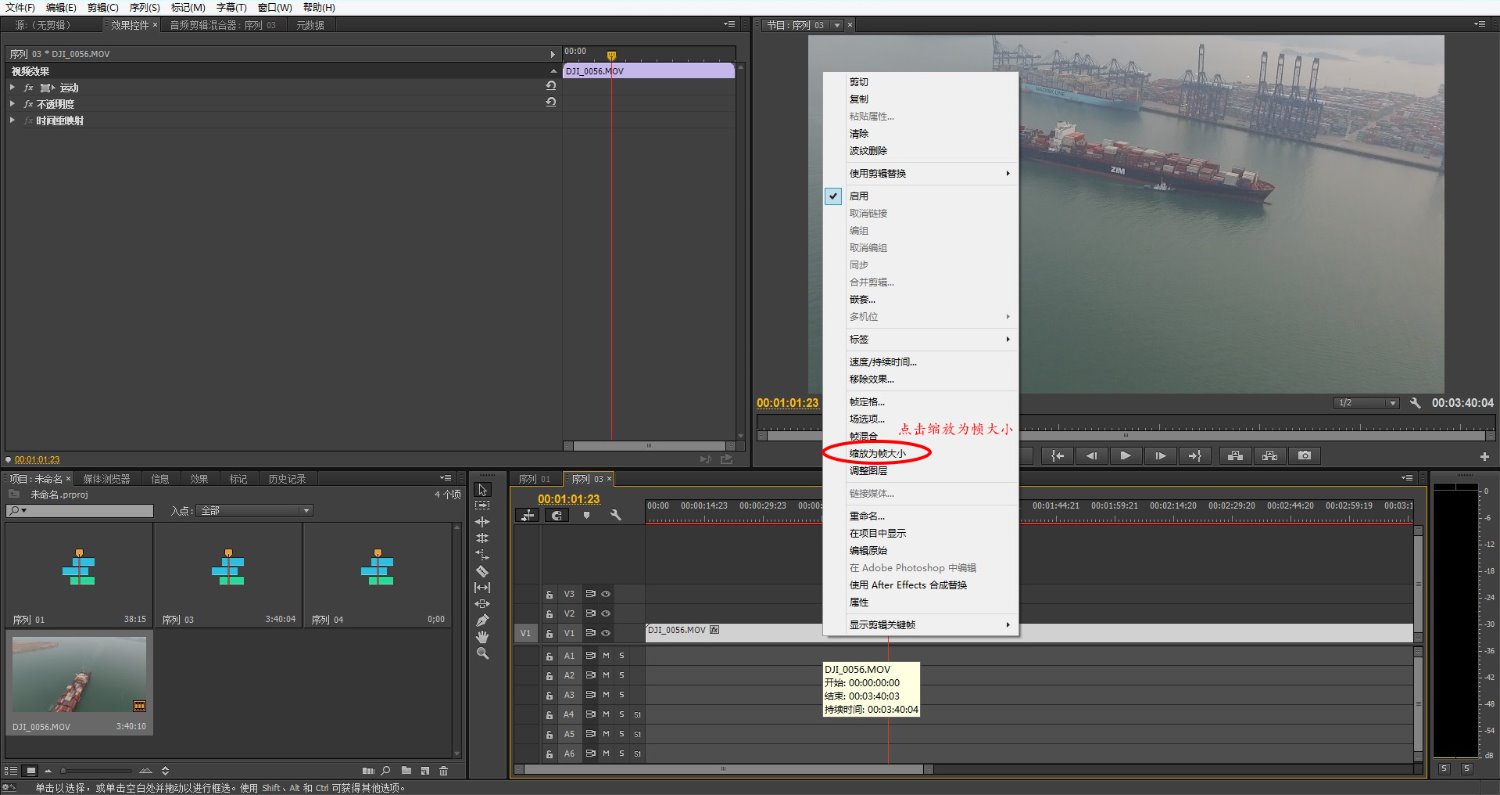Click the Lift button in program monitor
This screenshot has width=1500, height=795.
[x=1235, y=456]
